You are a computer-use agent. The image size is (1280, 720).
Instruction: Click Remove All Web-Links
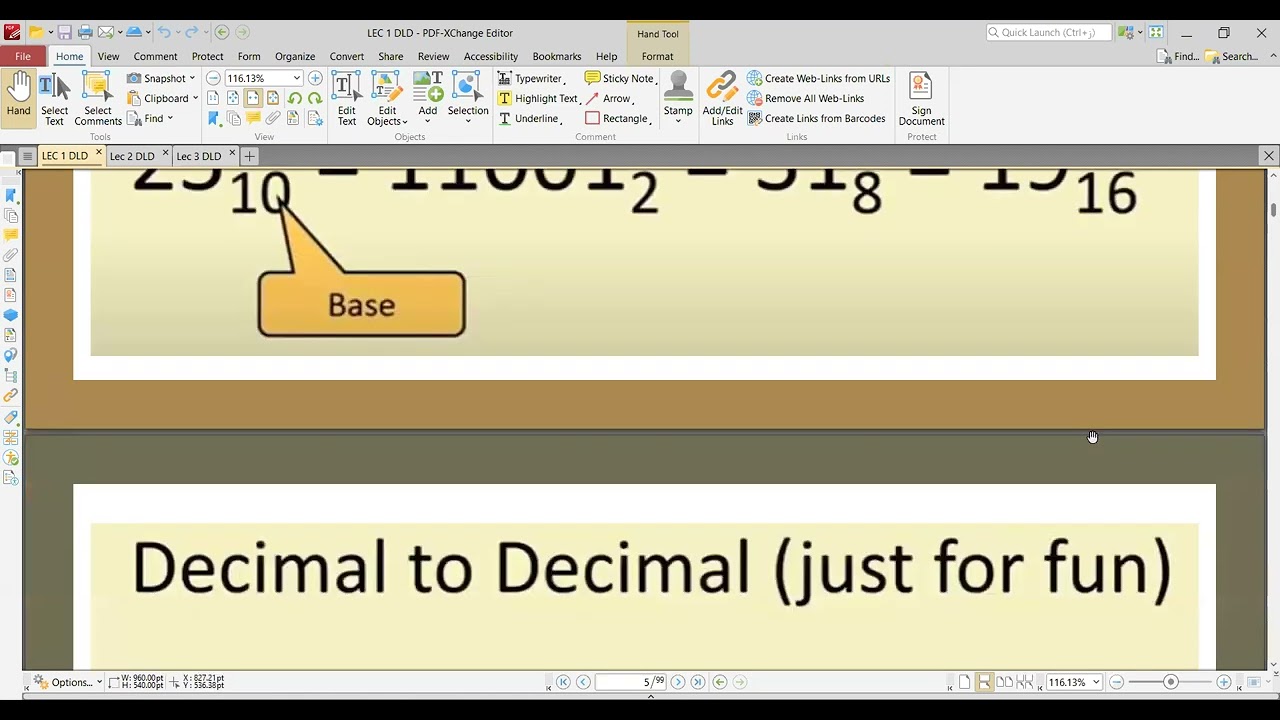pos(806,98)
